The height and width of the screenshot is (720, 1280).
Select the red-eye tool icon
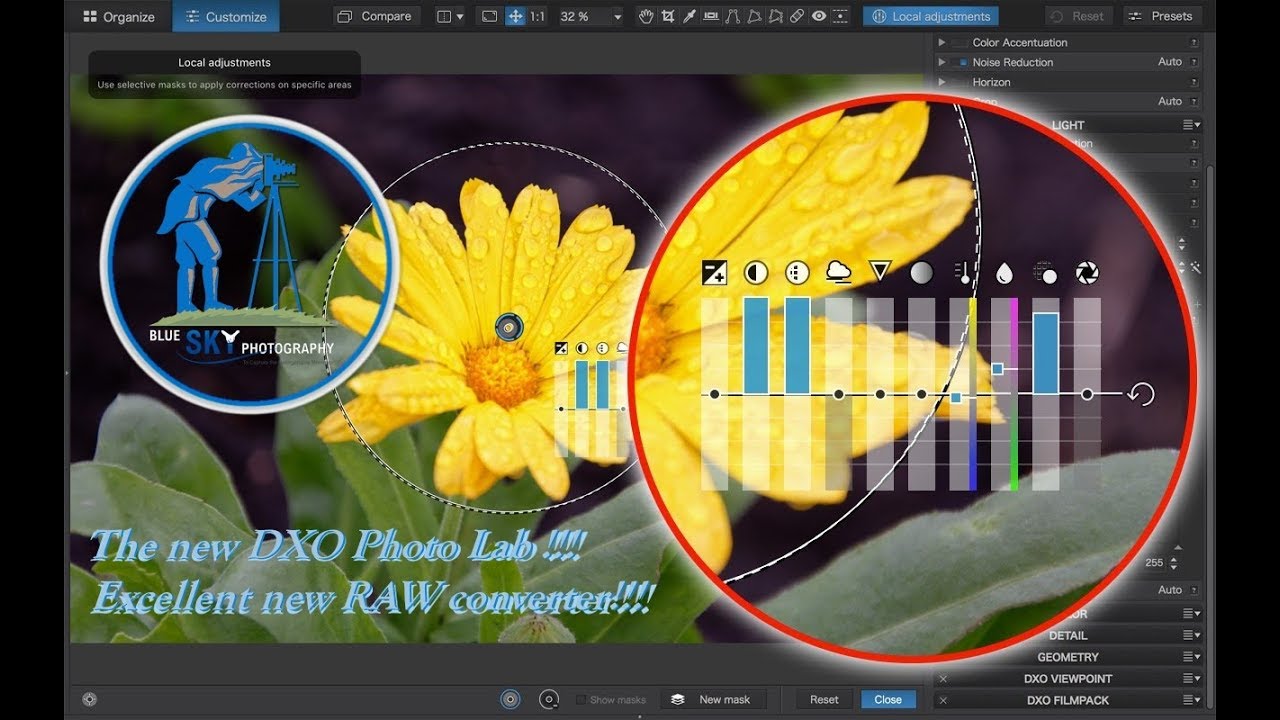[x=819, y=16]
